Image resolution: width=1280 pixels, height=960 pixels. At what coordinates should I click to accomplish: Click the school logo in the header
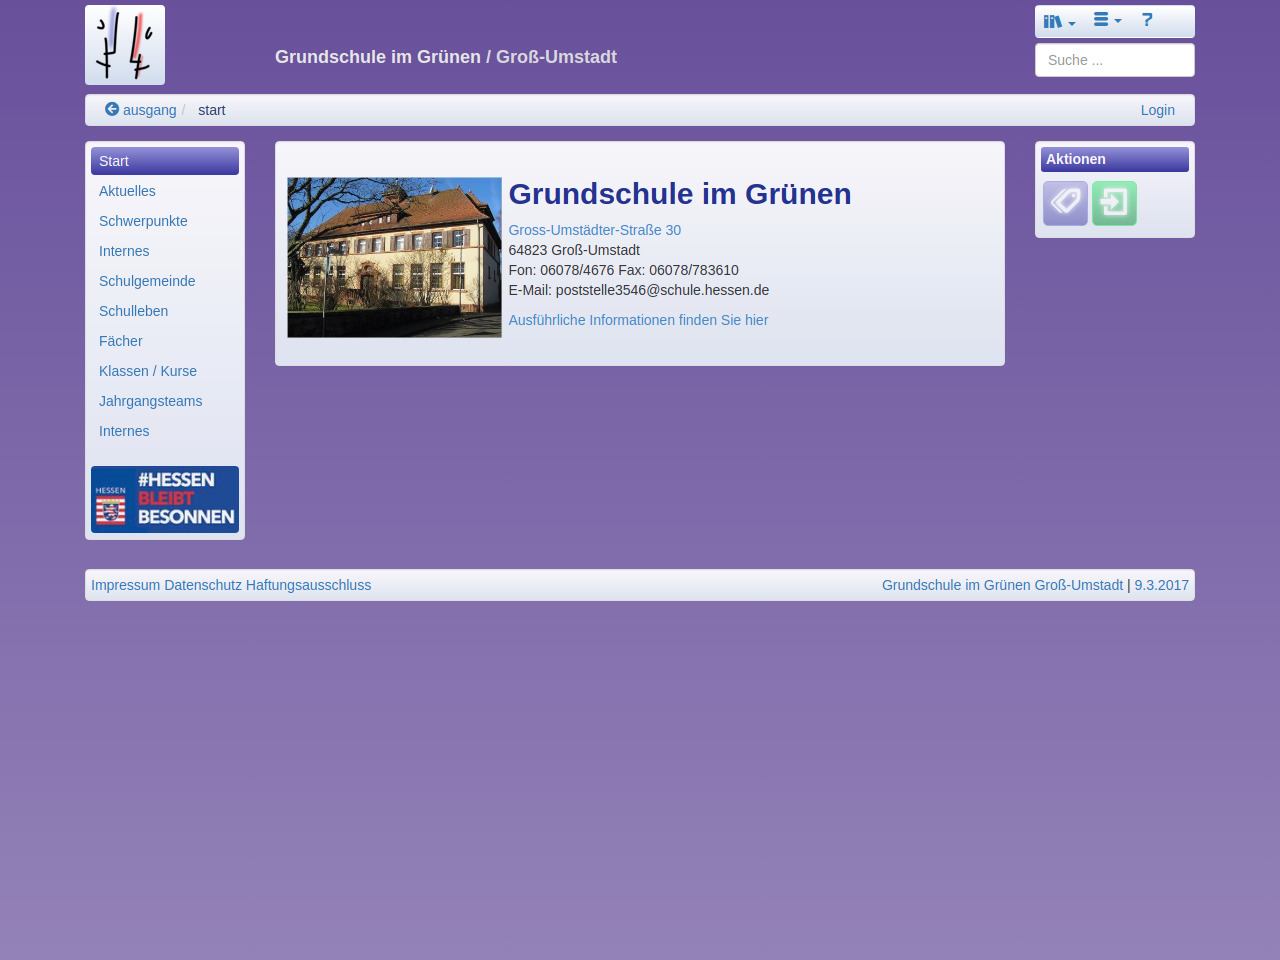click(125, 45)
